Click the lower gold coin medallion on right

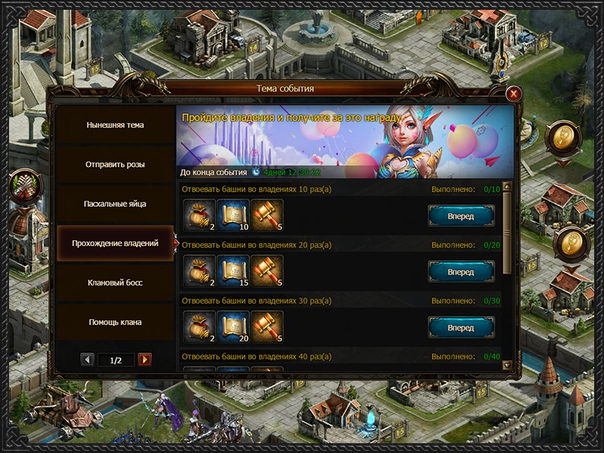tap(572, 245)
